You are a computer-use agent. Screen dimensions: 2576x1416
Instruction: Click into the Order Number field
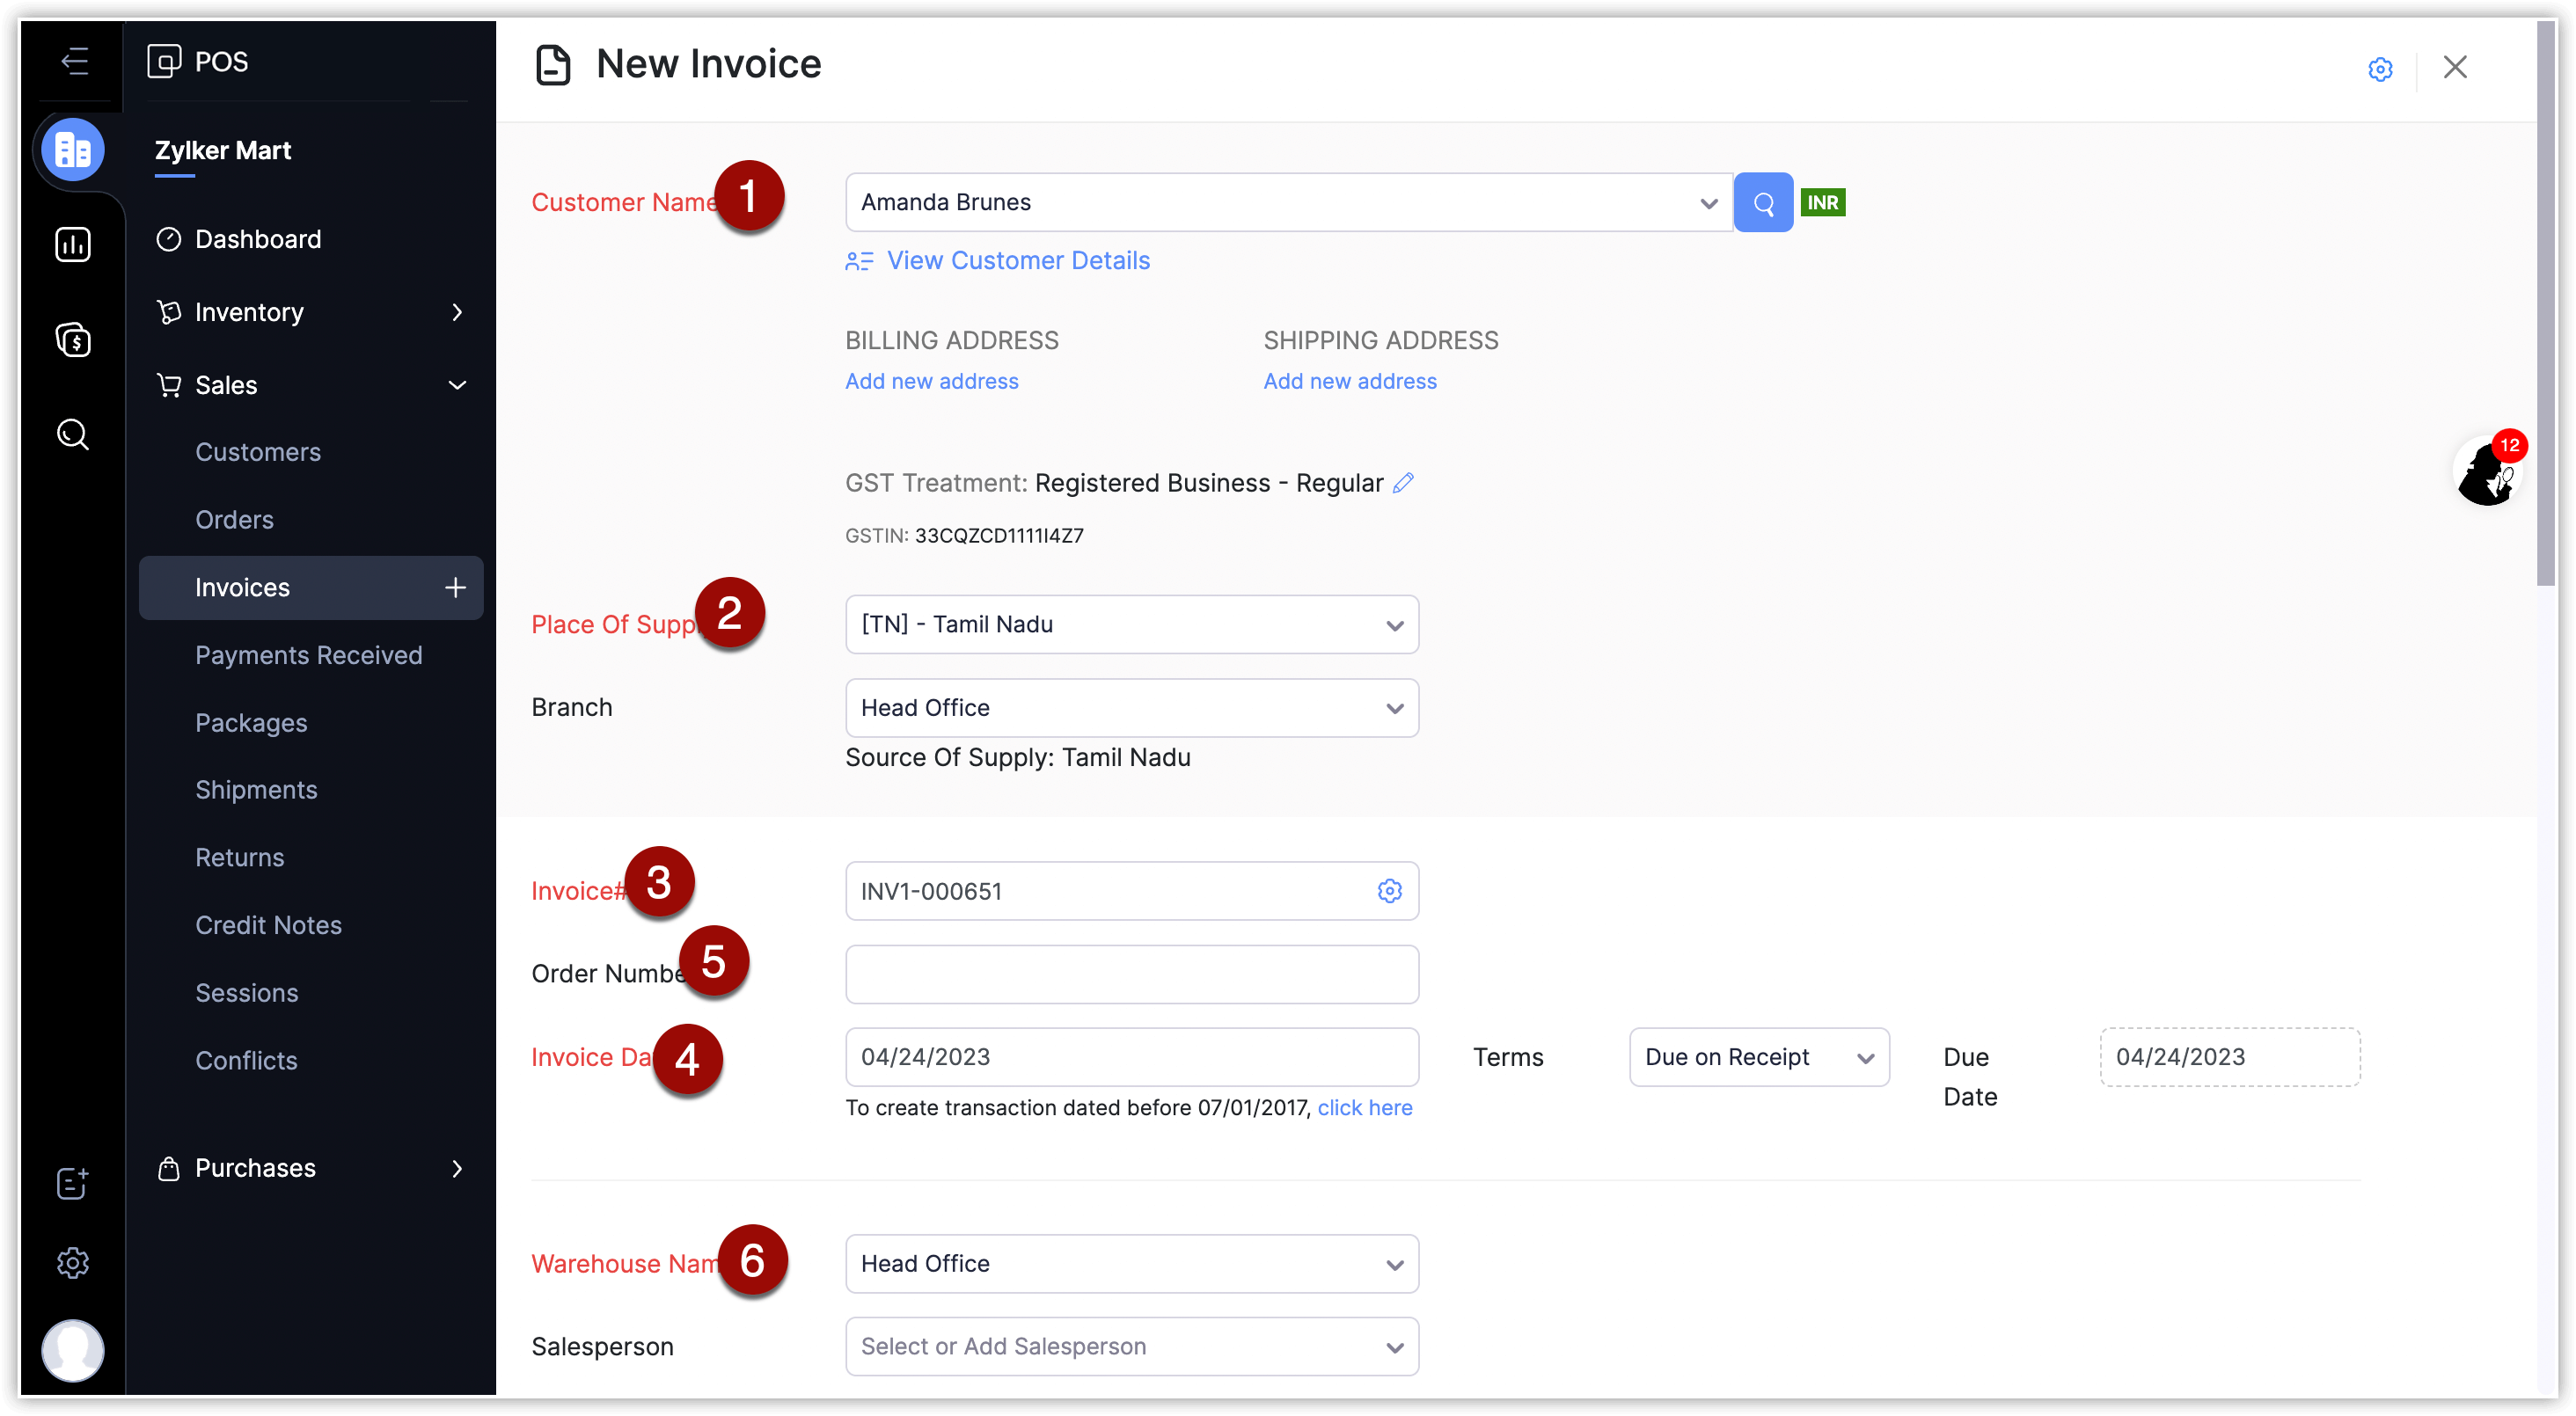(1131, 974)
